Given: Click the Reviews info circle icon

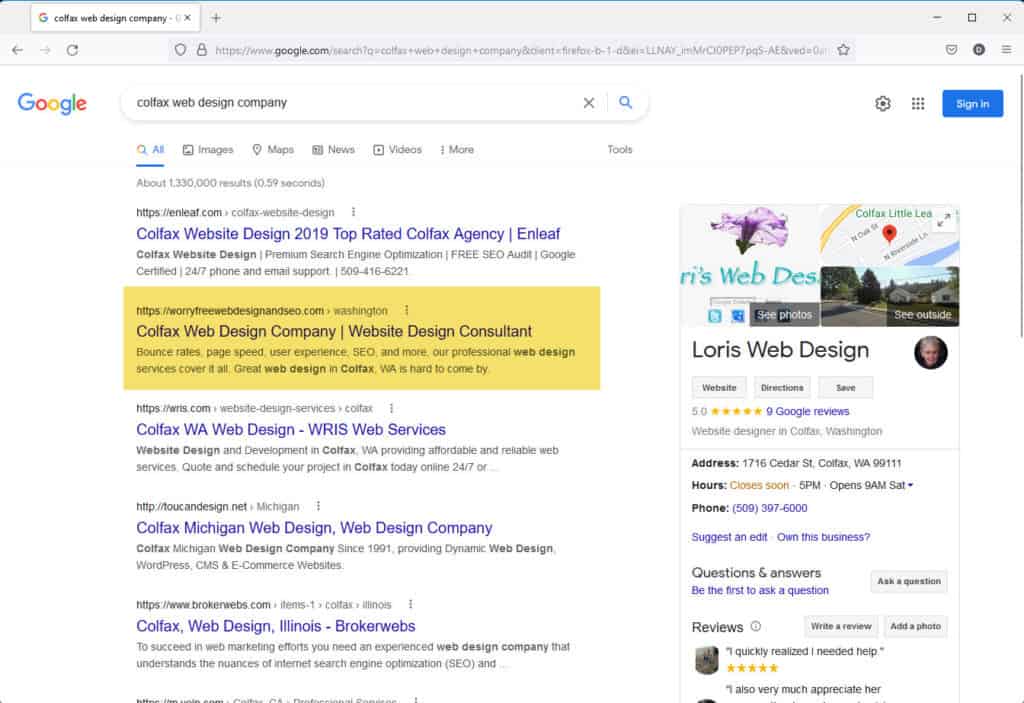Looking at the screenshot, I should 756,626.
